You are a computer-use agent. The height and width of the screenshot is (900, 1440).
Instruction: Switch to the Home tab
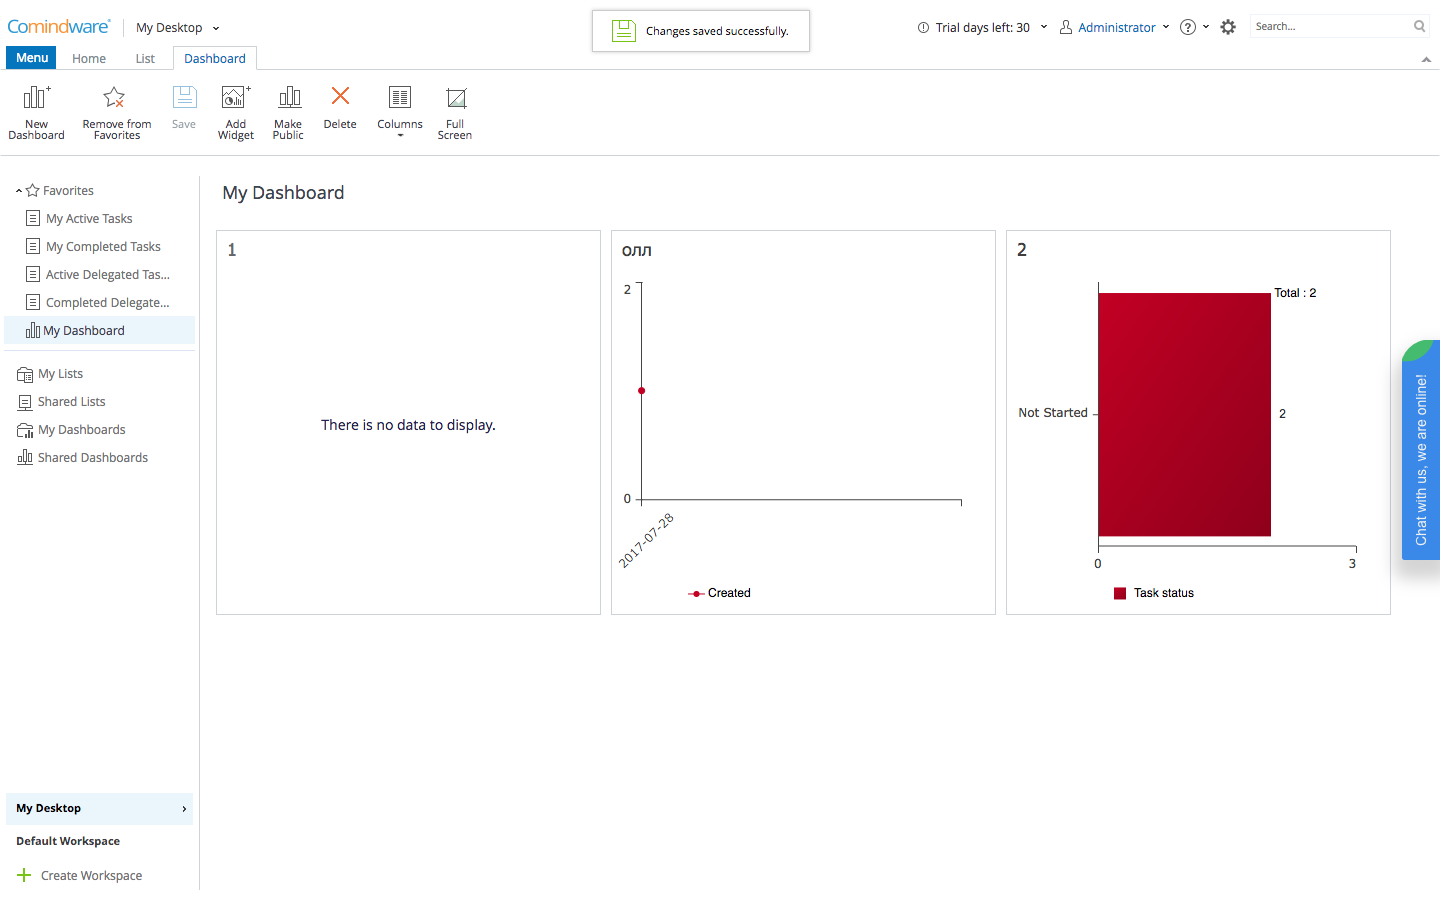pyautogui.click(x=89, y=59)
